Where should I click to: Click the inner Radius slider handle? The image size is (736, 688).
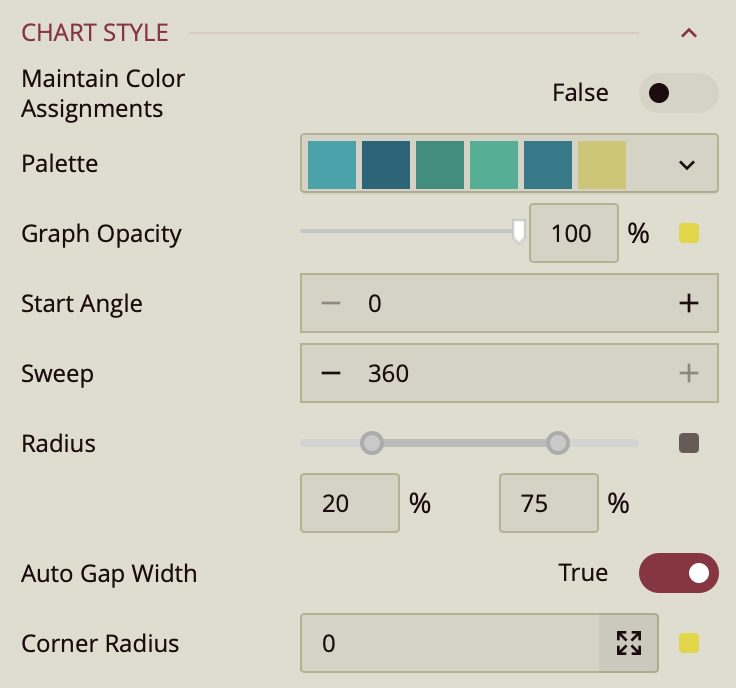point(372,443)
